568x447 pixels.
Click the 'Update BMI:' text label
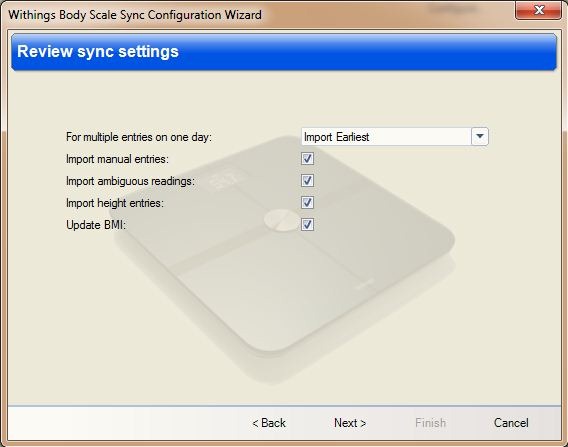point(96,225)
